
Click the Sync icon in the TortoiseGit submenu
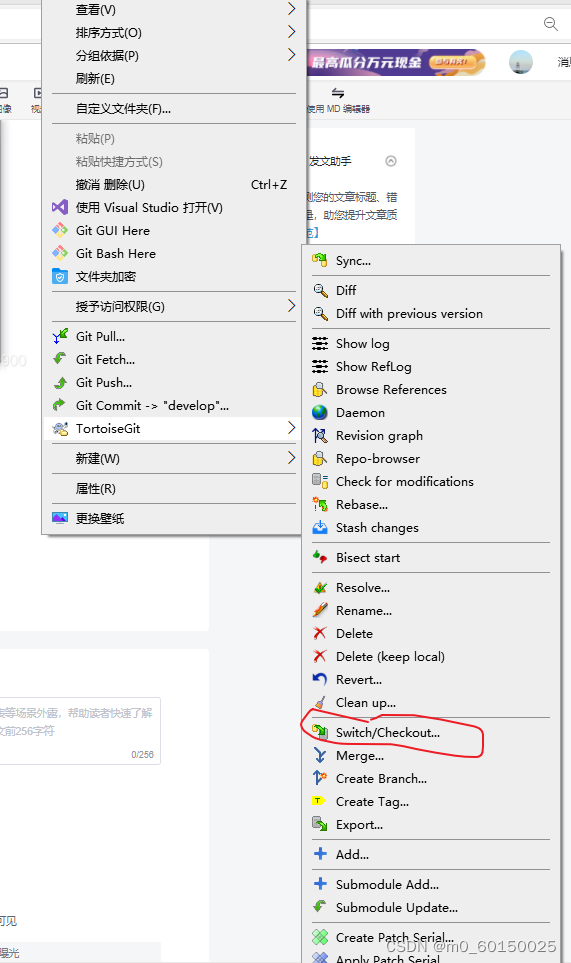(x=319, y=260)
